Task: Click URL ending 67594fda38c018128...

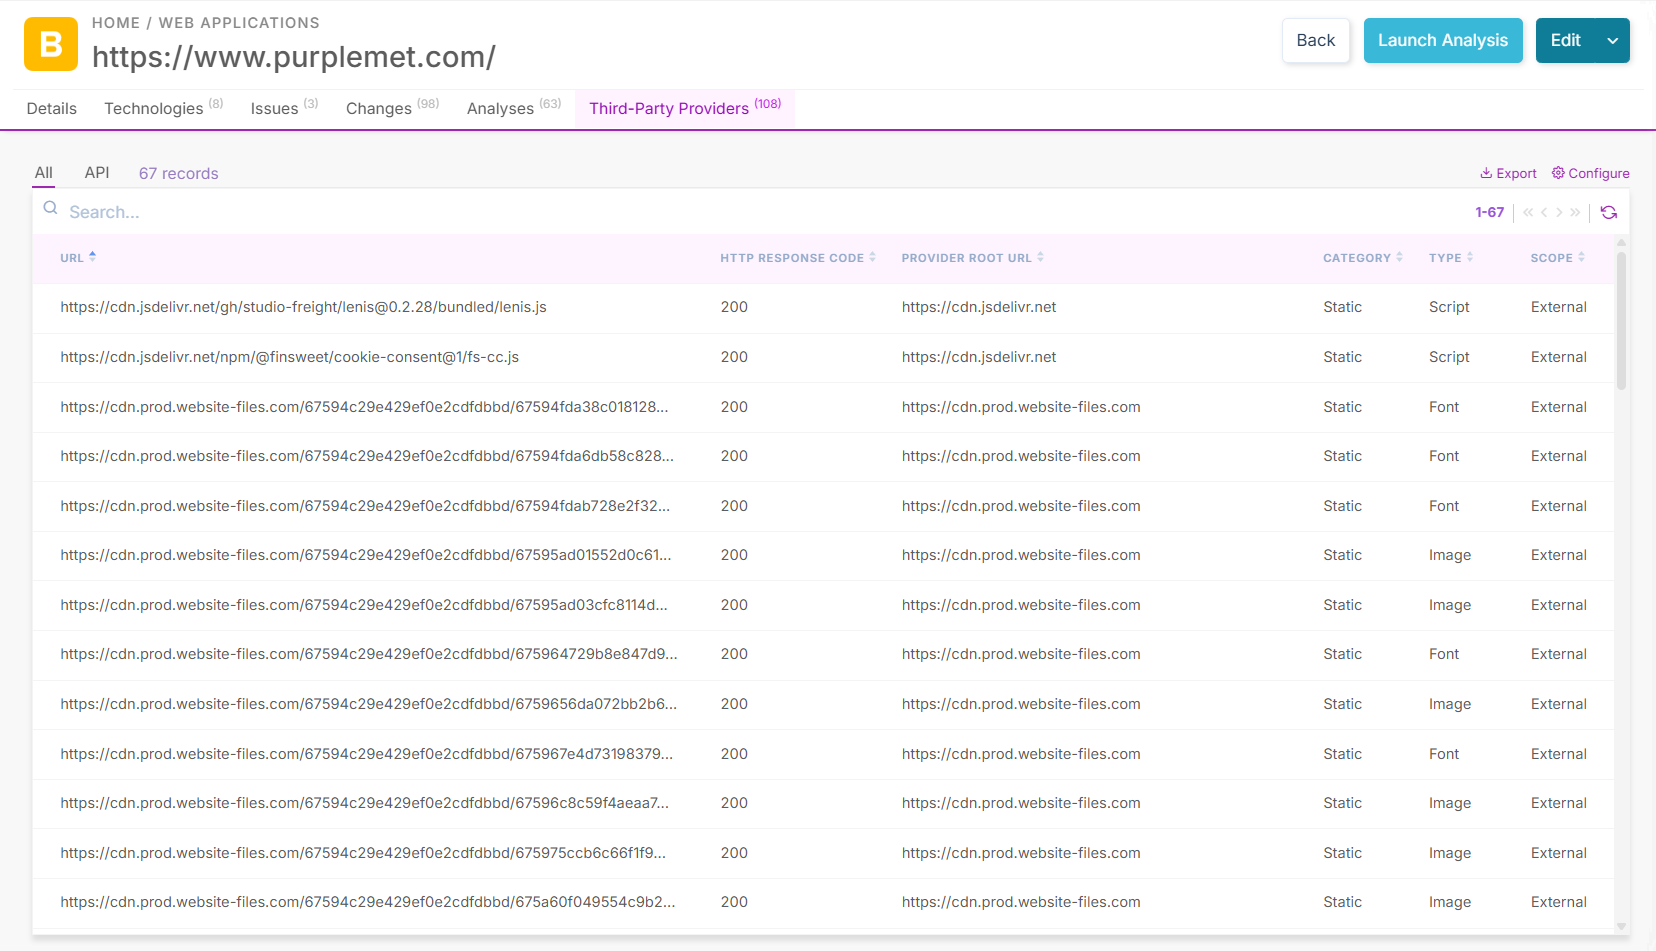Action: (x=364, y=407)
